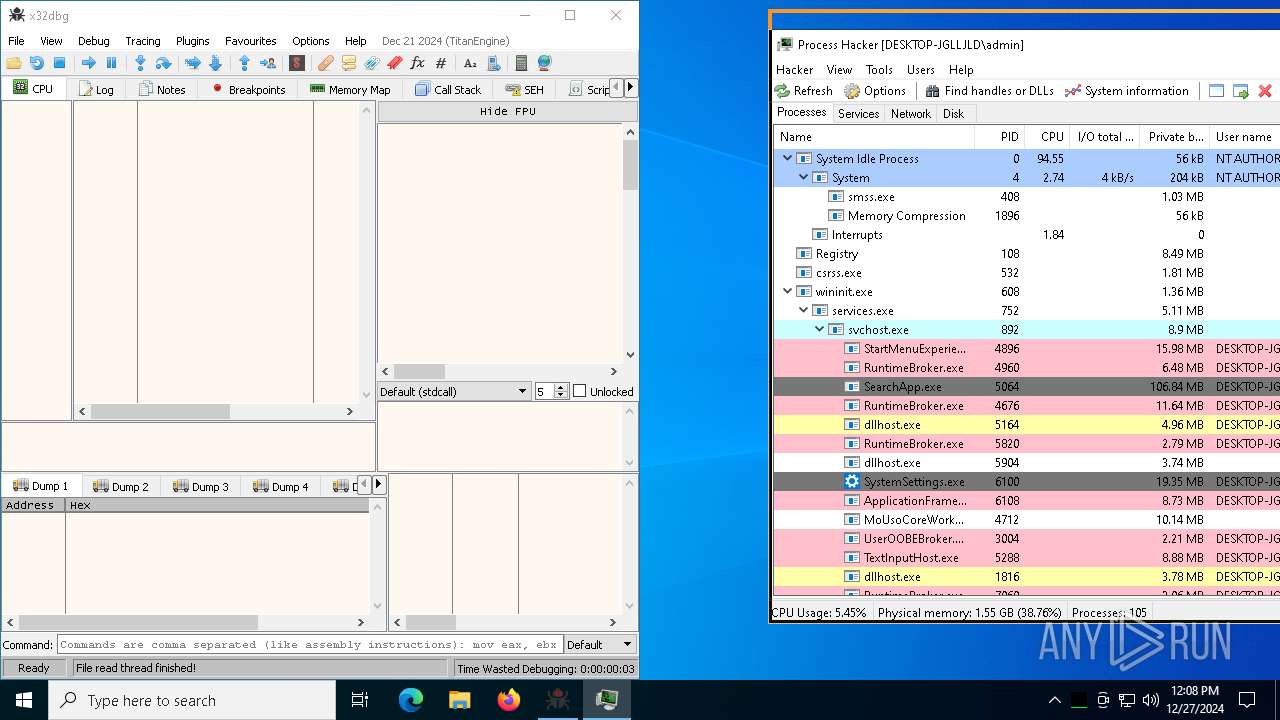
Task: Open the Comments icon in toolbar
Action: pos(349,63)
